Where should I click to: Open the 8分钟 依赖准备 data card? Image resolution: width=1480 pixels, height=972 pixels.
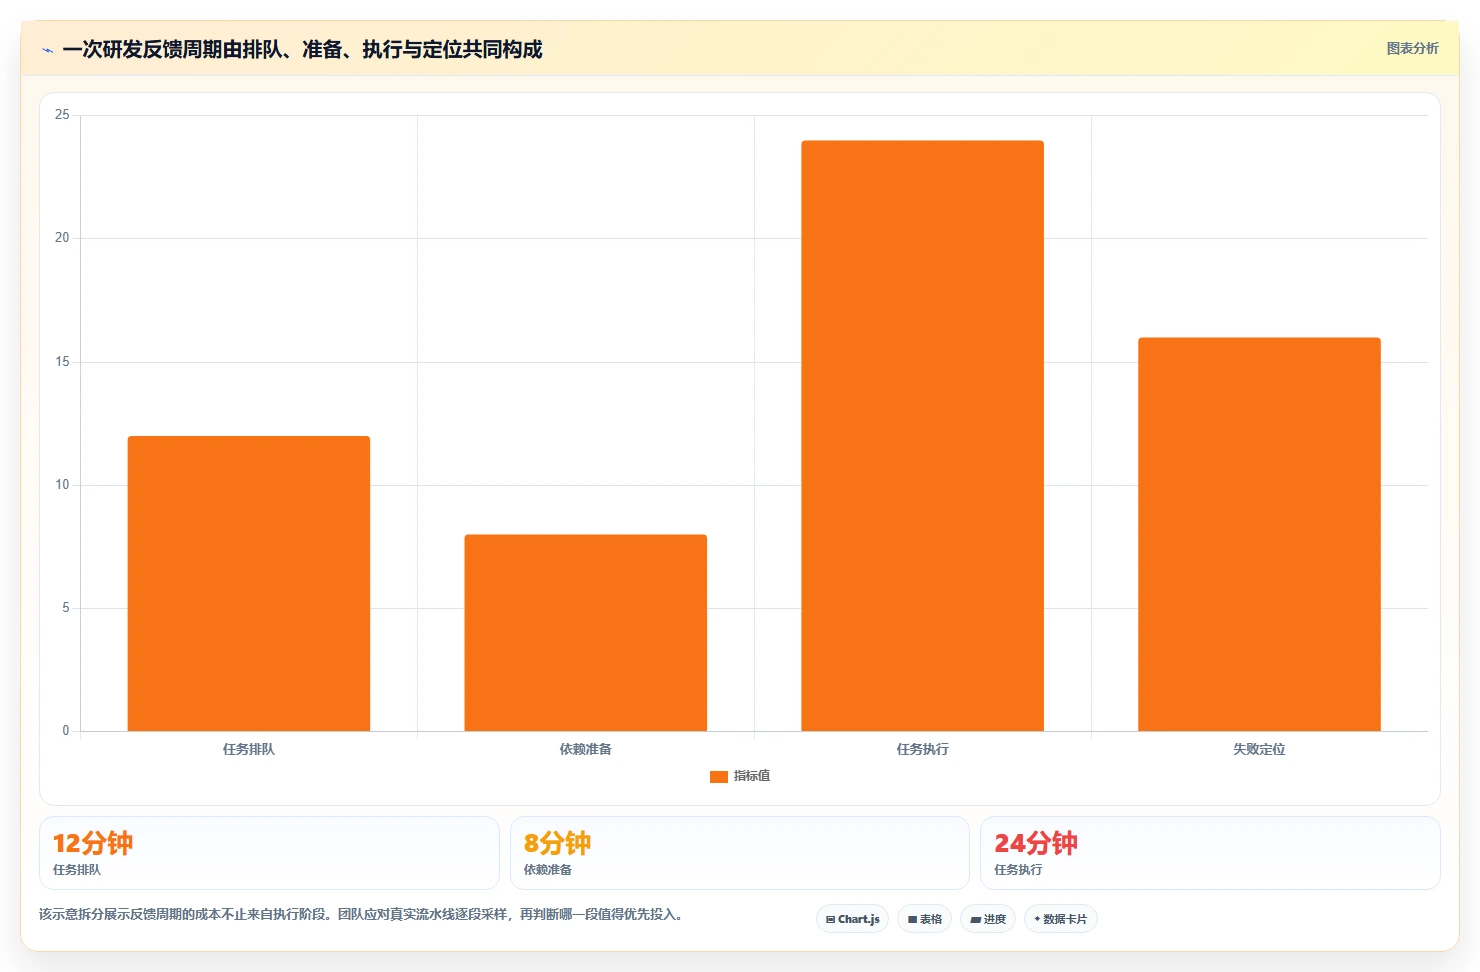coord(740,853)
